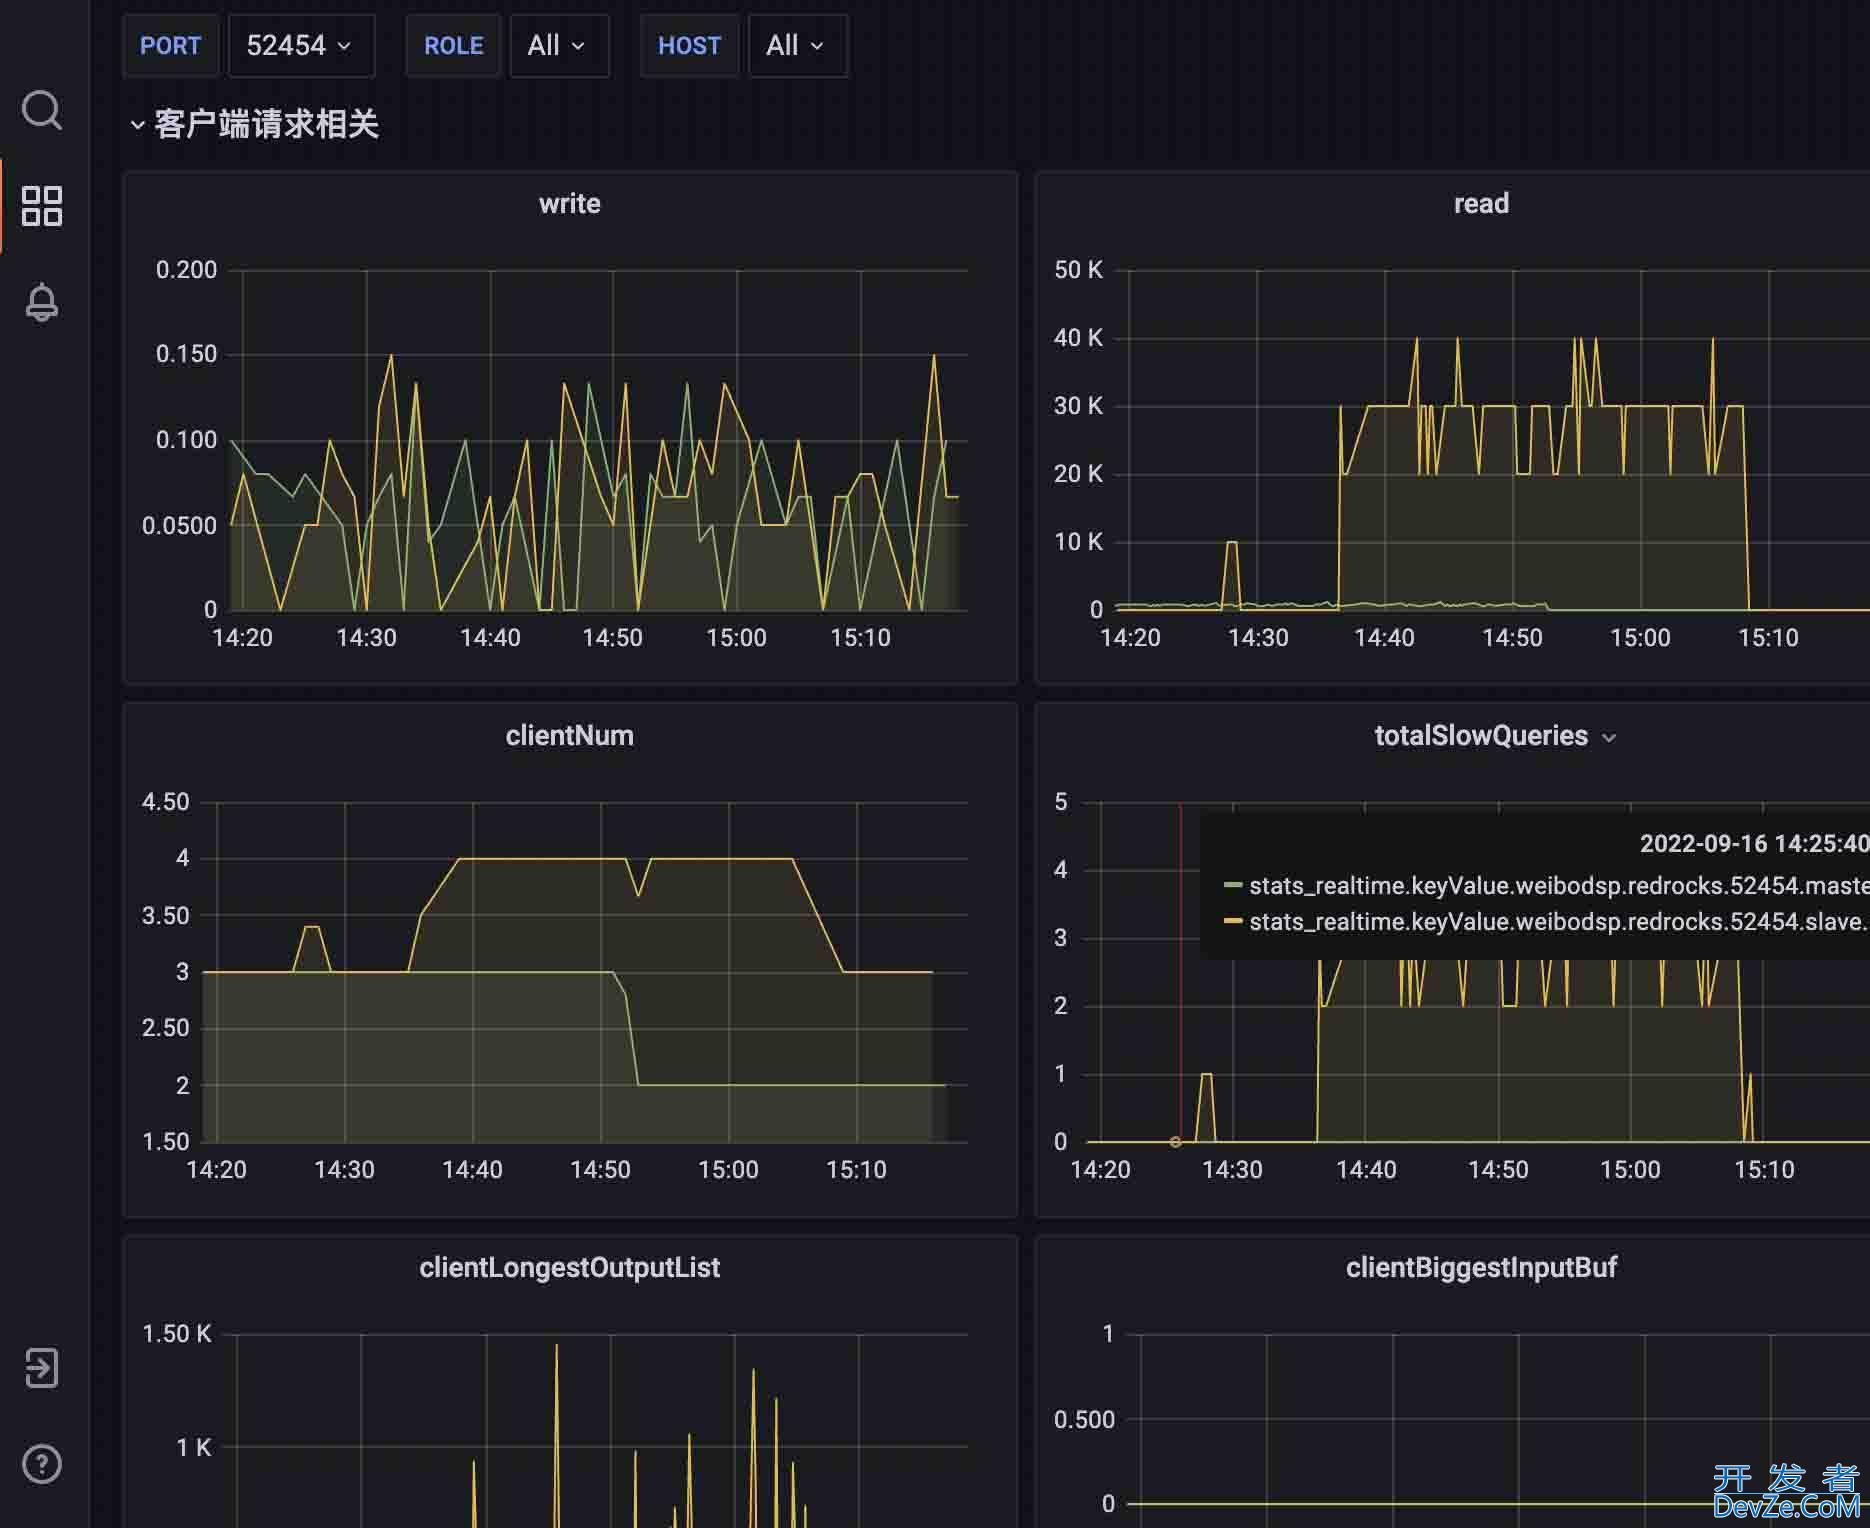The width and height of the screenshot is (1870, 1528).
Task: Click the clientNum panel title
Action: coord(570,736)
